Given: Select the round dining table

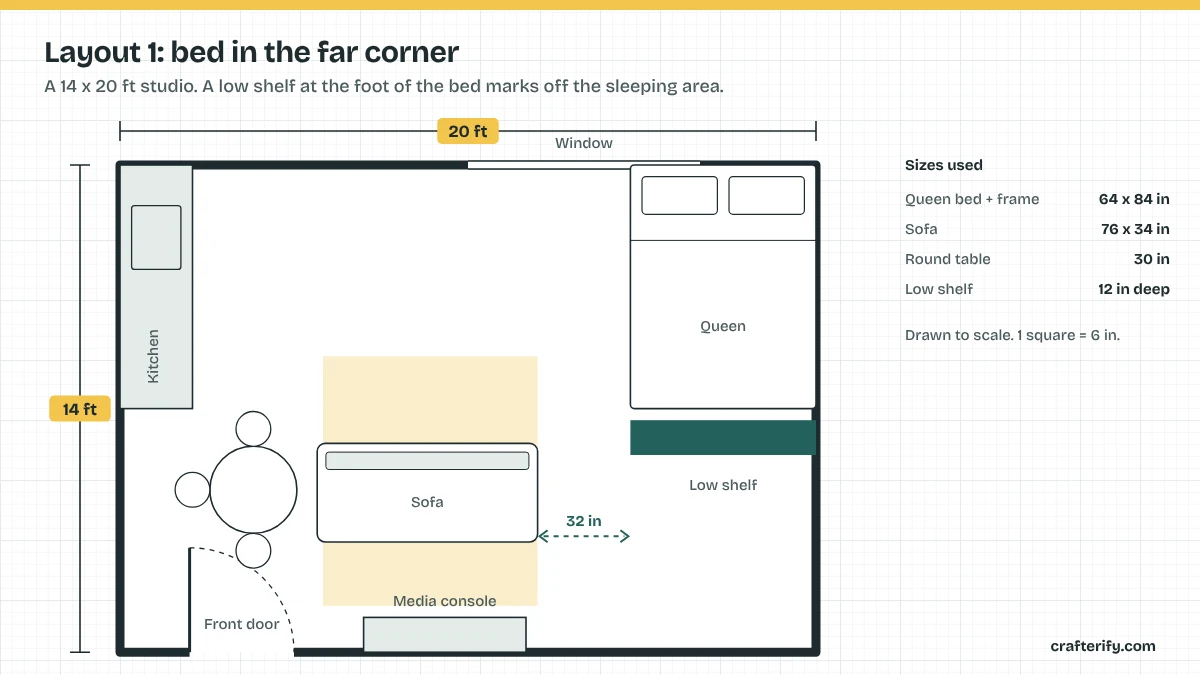Looking at the screenshot, I should [x=253, y=490].
